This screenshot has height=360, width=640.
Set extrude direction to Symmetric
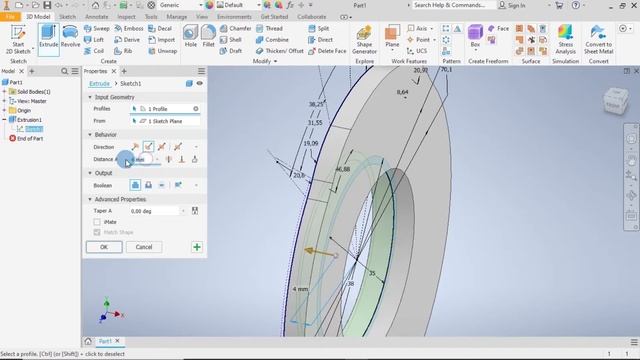tap(162, 147)
